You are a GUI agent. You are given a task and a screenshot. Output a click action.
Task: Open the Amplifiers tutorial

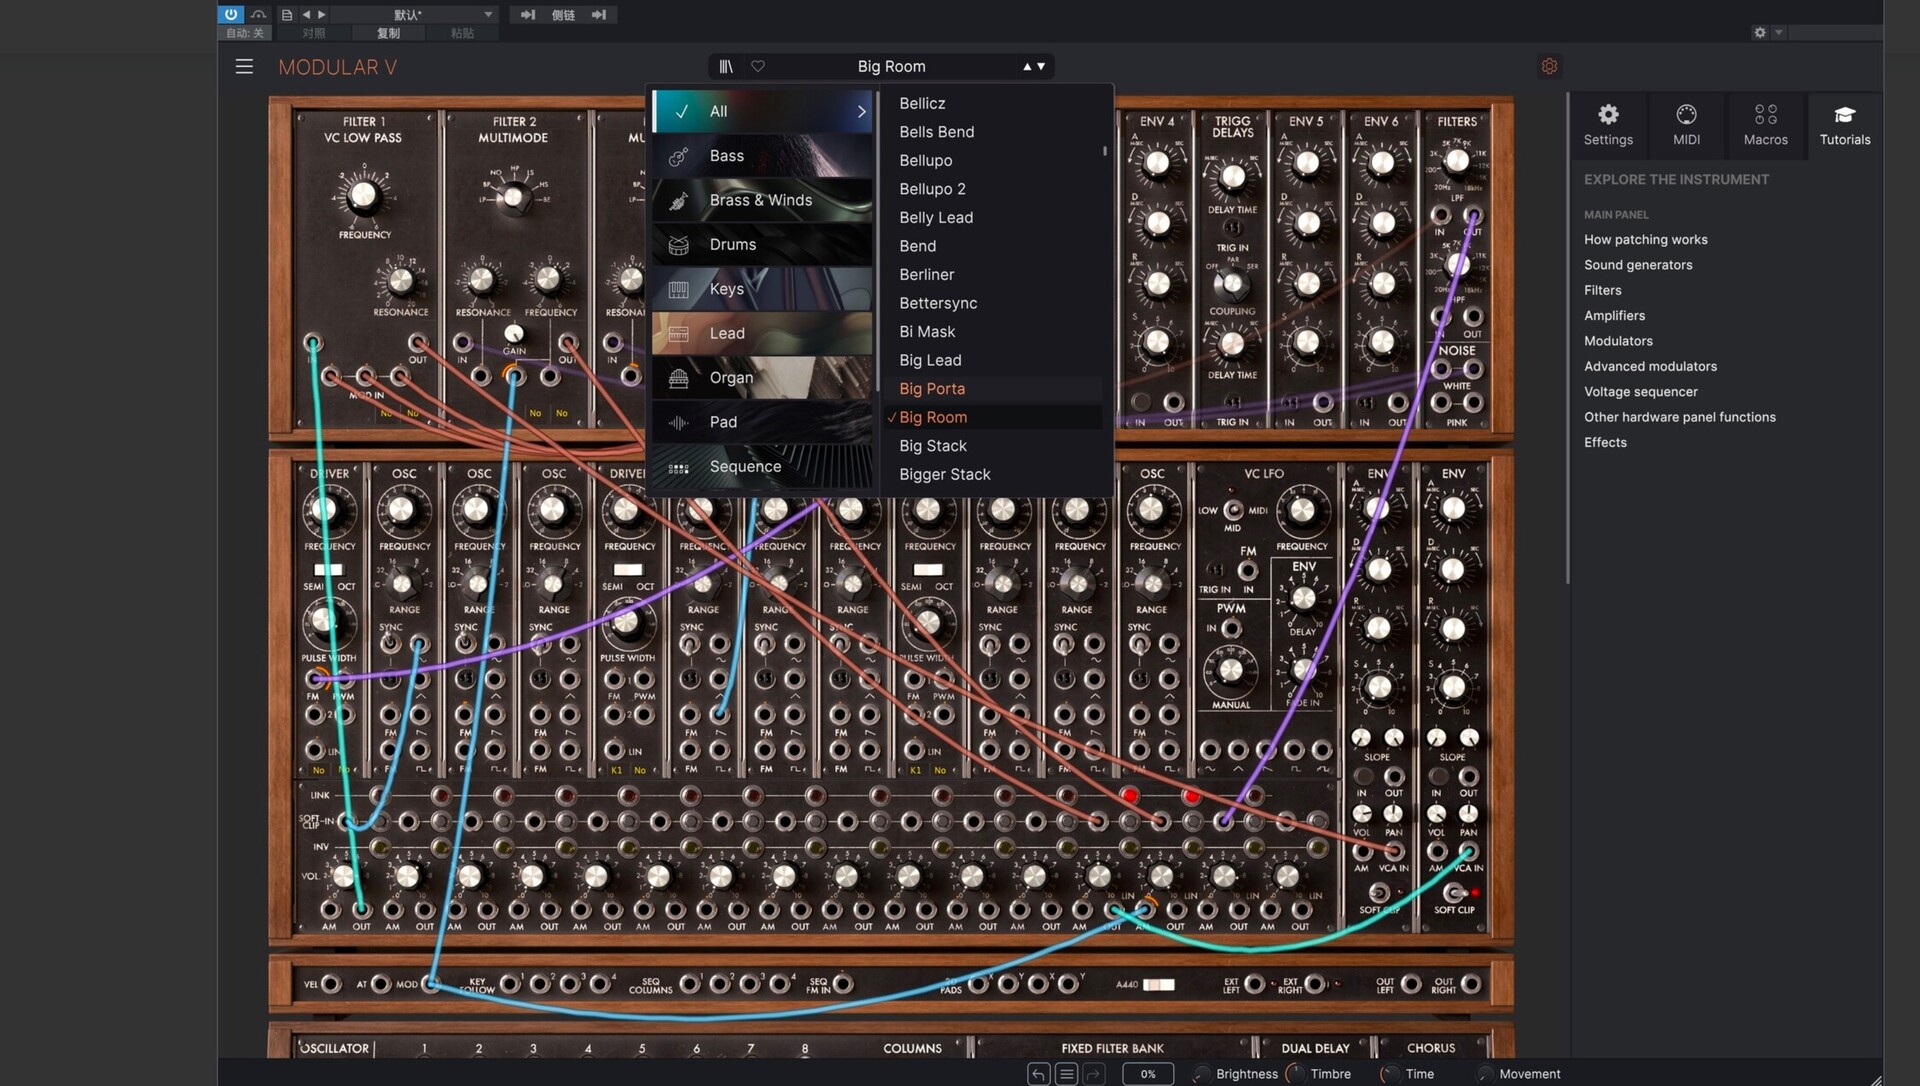click(x=1614, y=316)
